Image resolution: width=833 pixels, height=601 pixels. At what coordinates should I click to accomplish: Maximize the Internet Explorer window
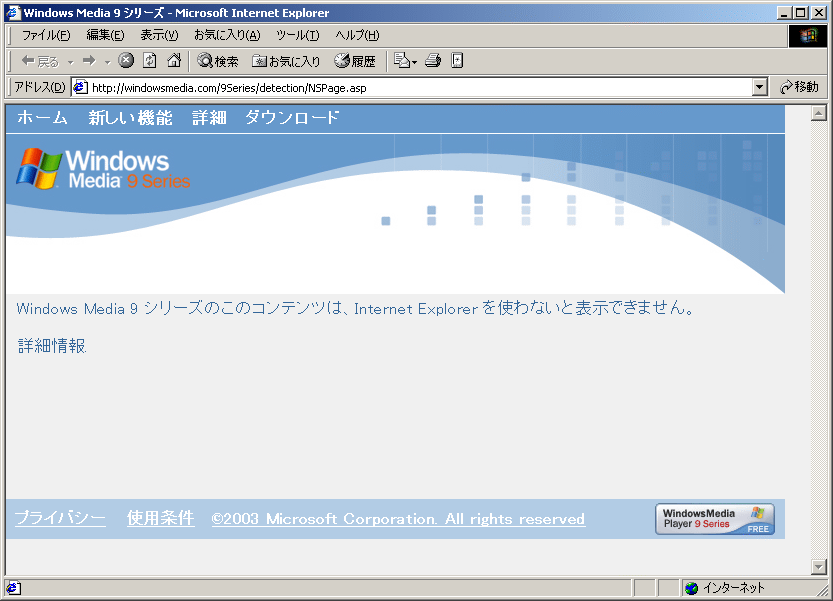click(x=801, y=13)
